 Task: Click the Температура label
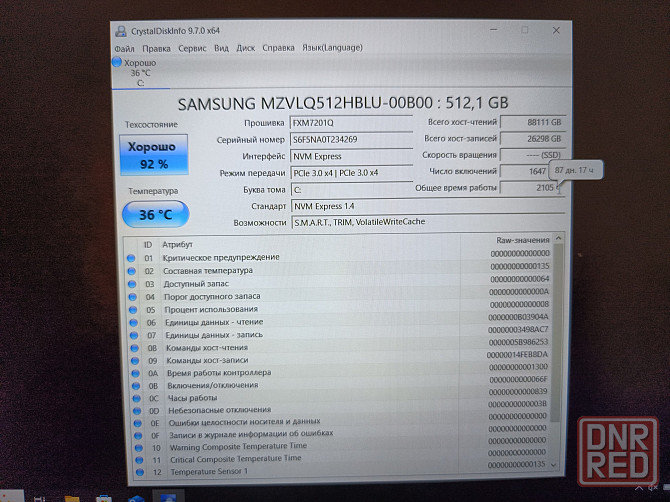[153, 191]
